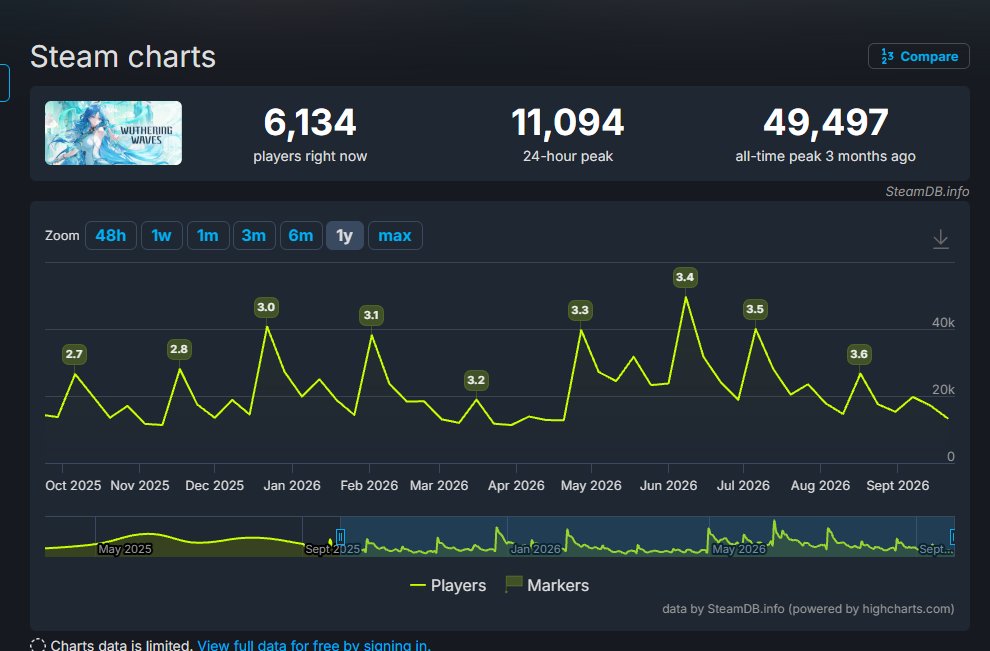The width and height of the screenshot is (990, 651).
Task: Click the 11,094 24-hour peak value
Action: point(568,122)
